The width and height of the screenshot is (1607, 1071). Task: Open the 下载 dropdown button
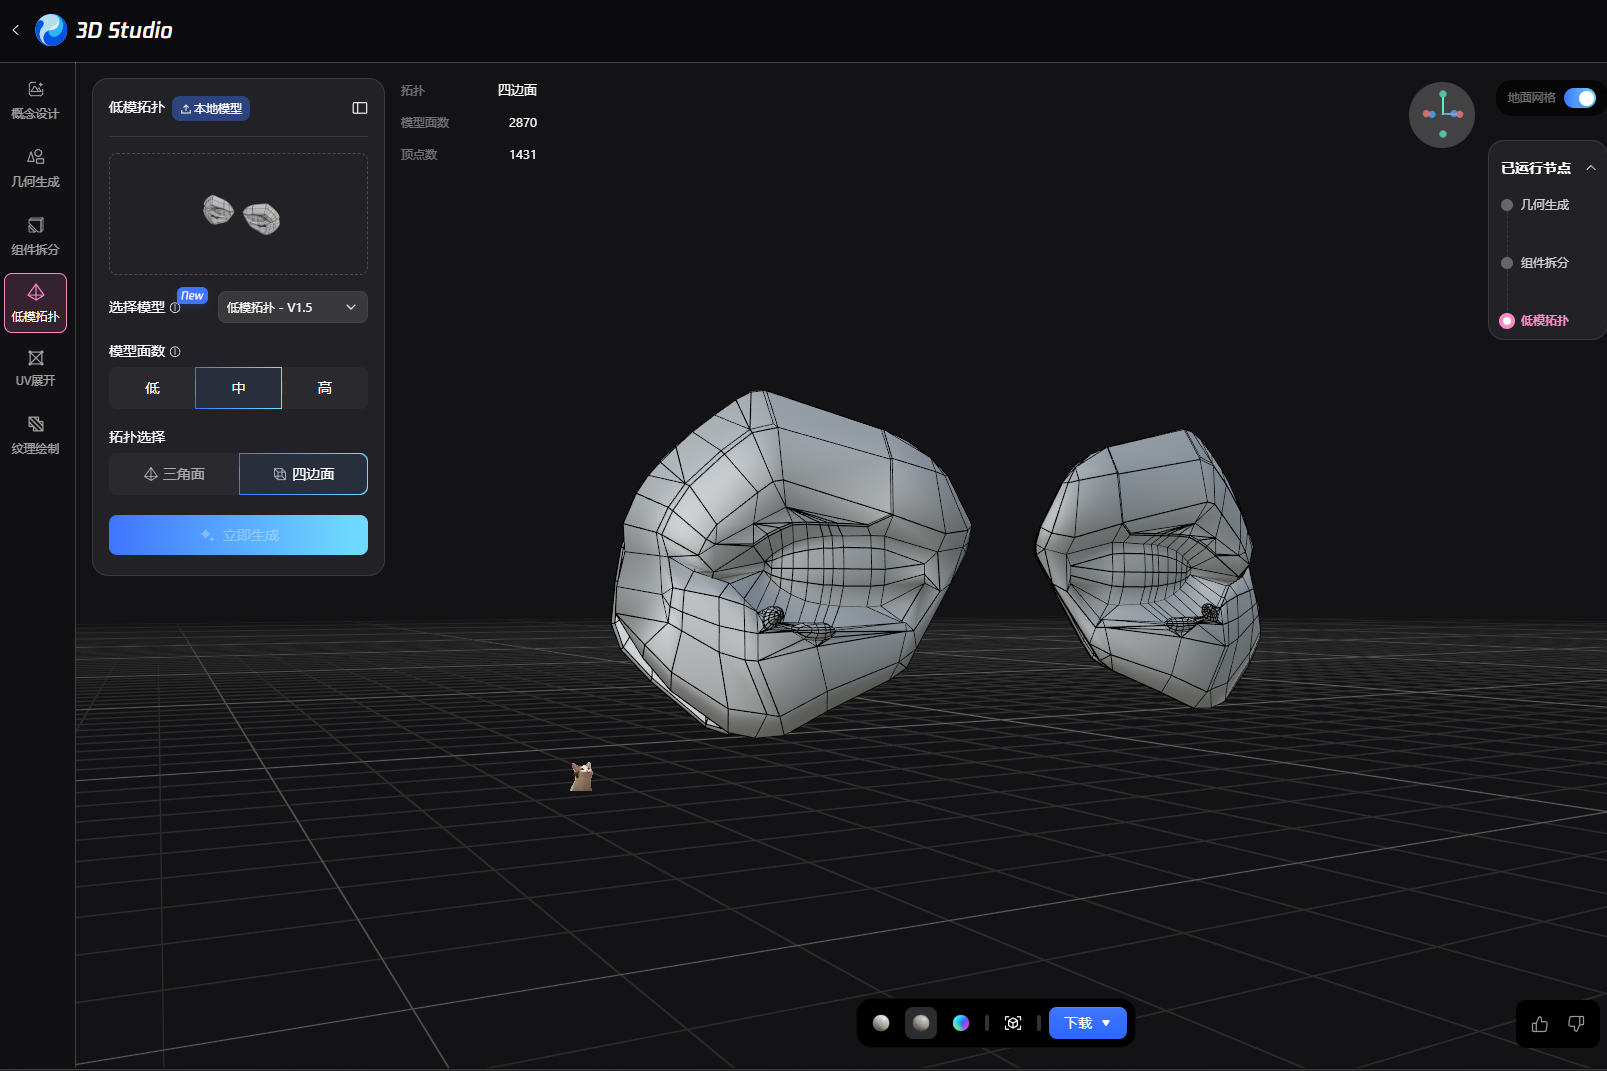point(1088,1023)
